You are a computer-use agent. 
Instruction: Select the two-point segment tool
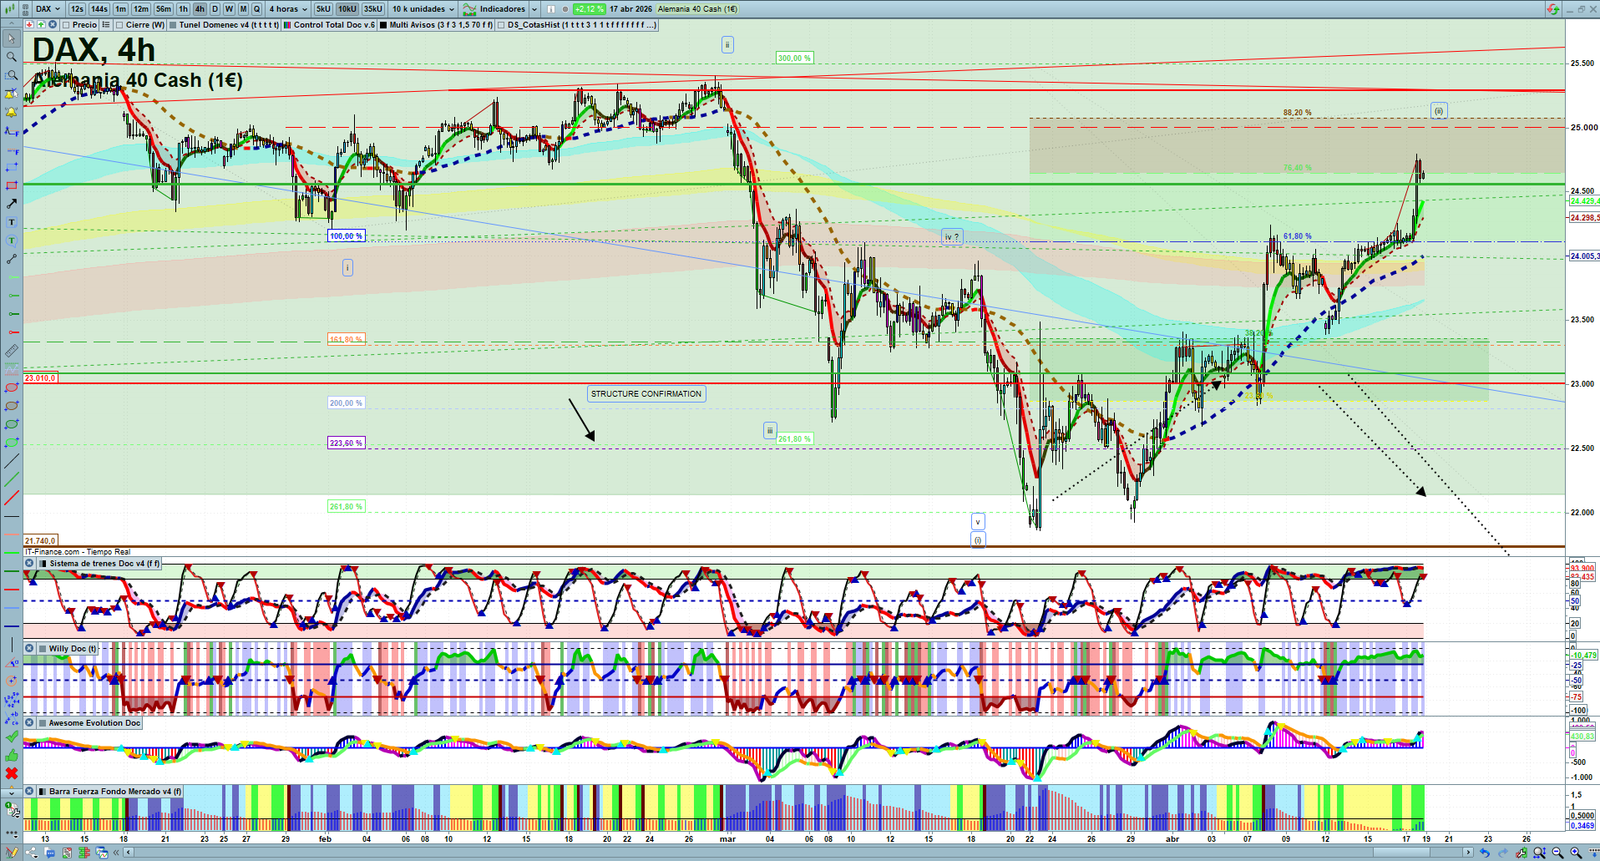coord(11,259)
